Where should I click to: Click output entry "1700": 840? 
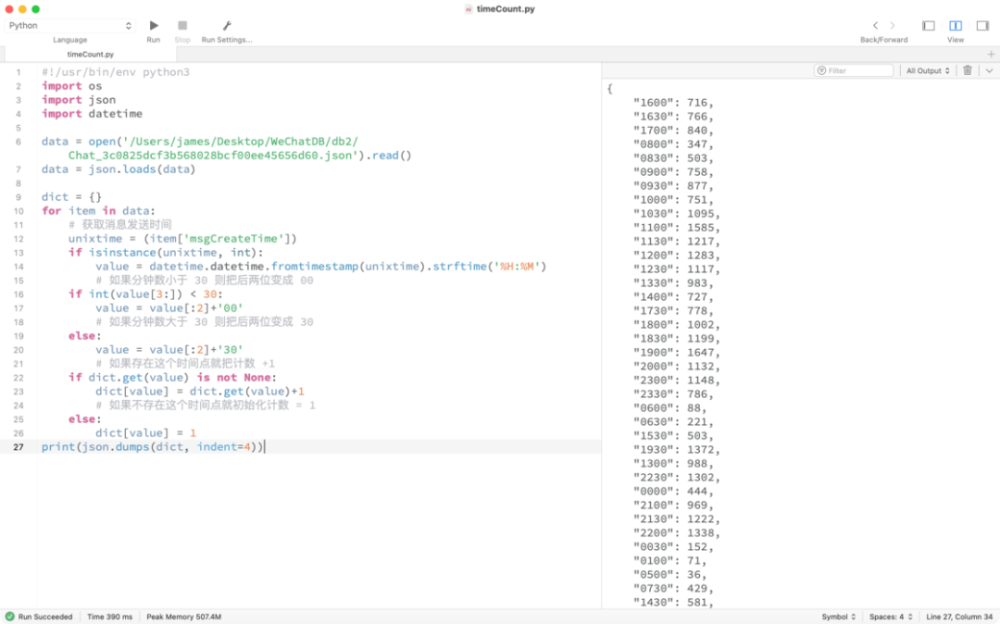coord(673,130)
